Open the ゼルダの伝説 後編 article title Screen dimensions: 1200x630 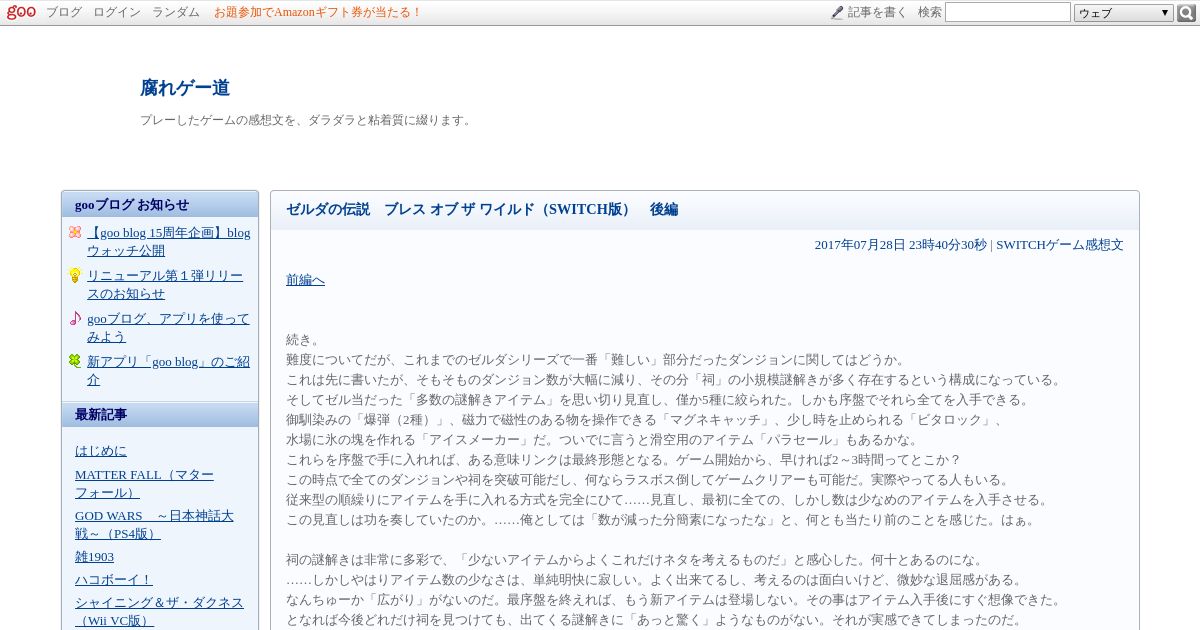click(482, 209)
